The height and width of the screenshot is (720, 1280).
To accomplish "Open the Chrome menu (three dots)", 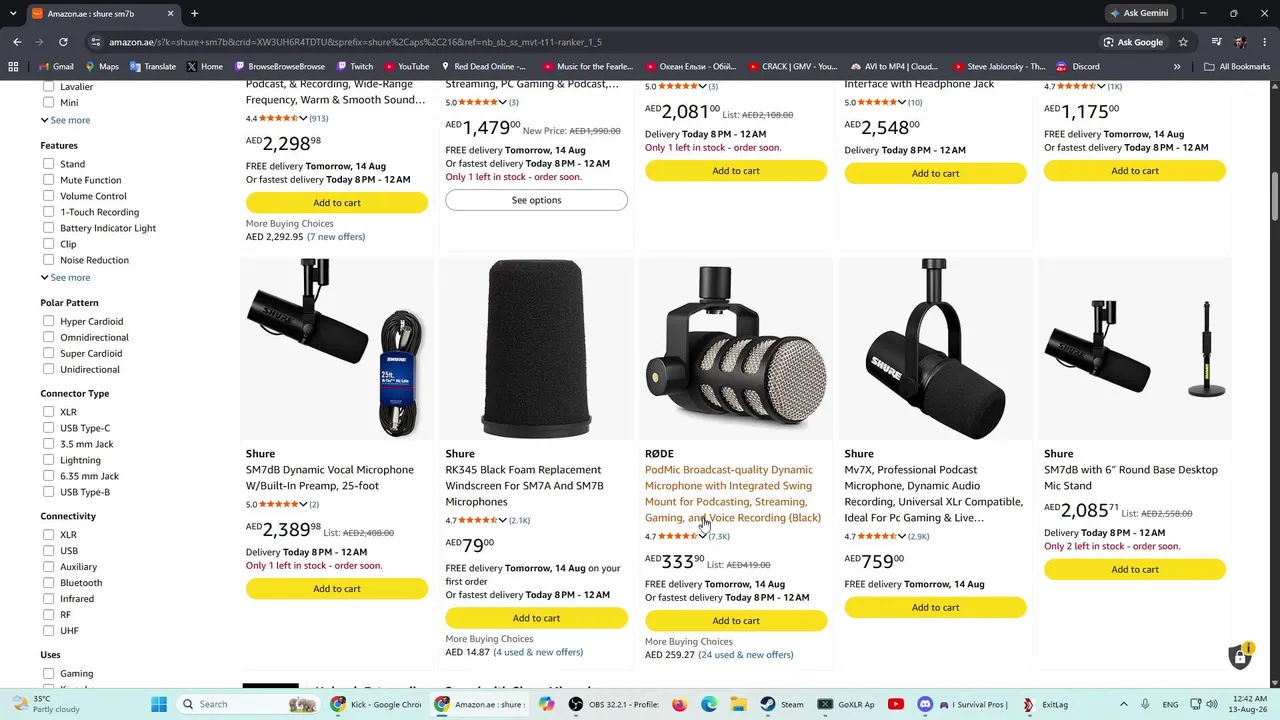I will [x=1263, y=42].
